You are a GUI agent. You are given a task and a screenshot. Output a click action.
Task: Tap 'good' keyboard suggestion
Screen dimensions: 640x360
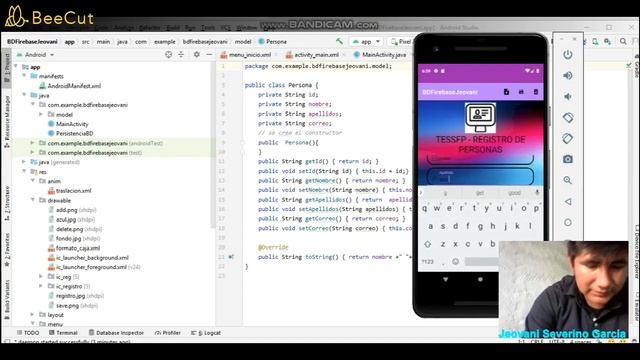514,193
